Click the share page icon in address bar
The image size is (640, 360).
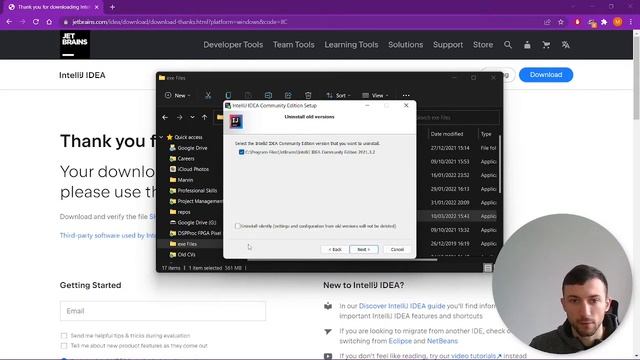(547, 22)
